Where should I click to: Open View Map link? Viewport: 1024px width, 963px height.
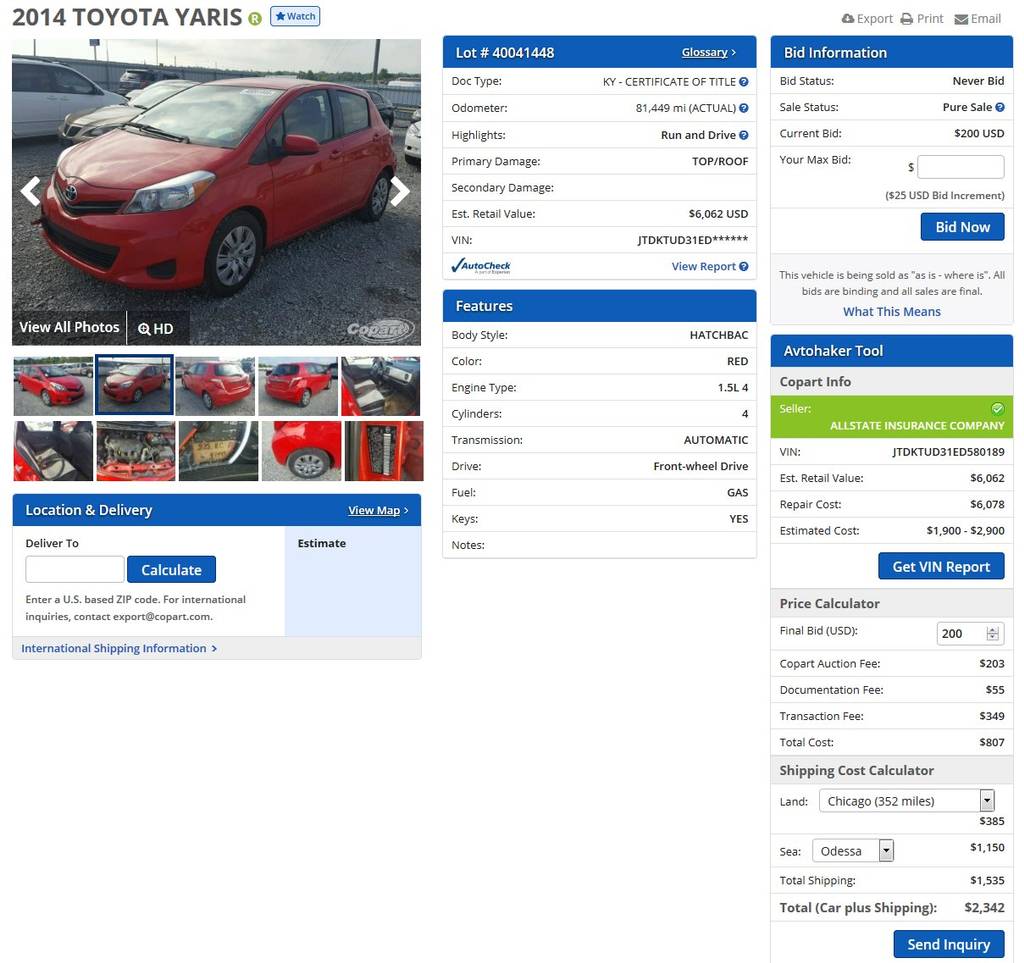tap(374, 511)
